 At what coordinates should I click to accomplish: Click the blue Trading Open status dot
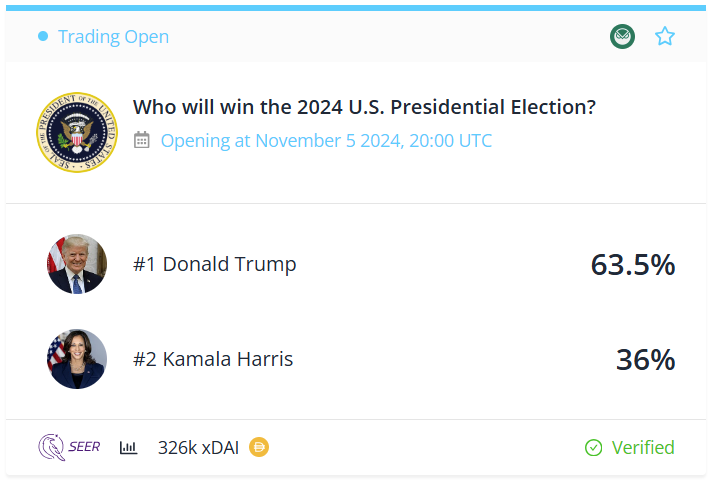click(x=43, y=36)
